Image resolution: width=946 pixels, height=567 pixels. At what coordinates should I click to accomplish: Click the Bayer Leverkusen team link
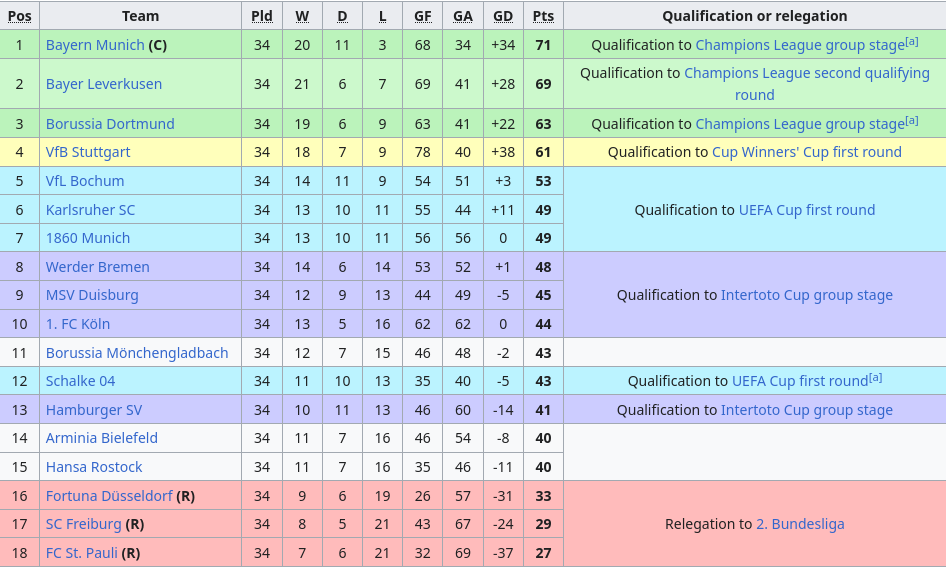point(104,84)
